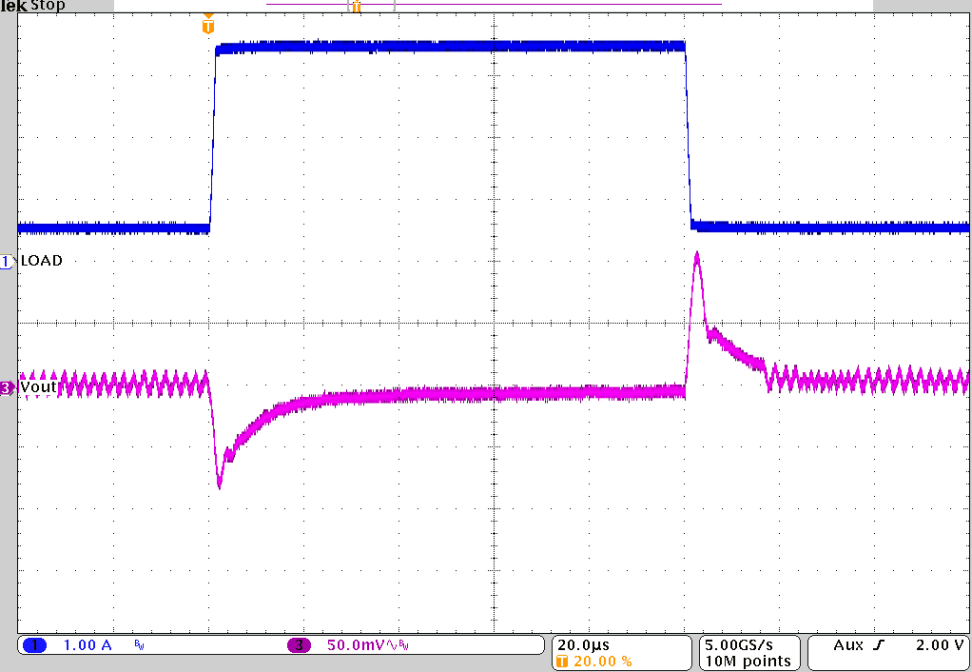Click the sample rate readout showing 5.00GS/s
972x672 pixels.
pos(740,644)
